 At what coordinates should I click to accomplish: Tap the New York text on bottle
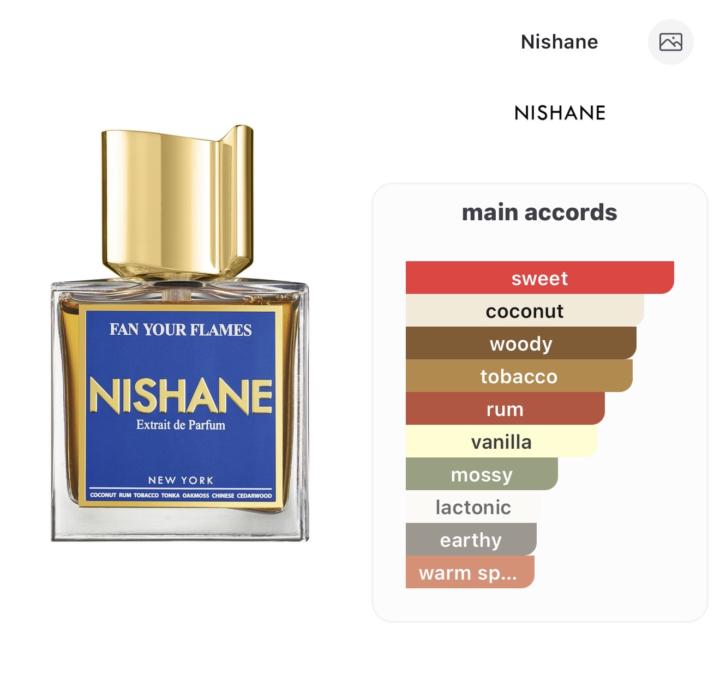pyautogui.click(x=181, y=480)
